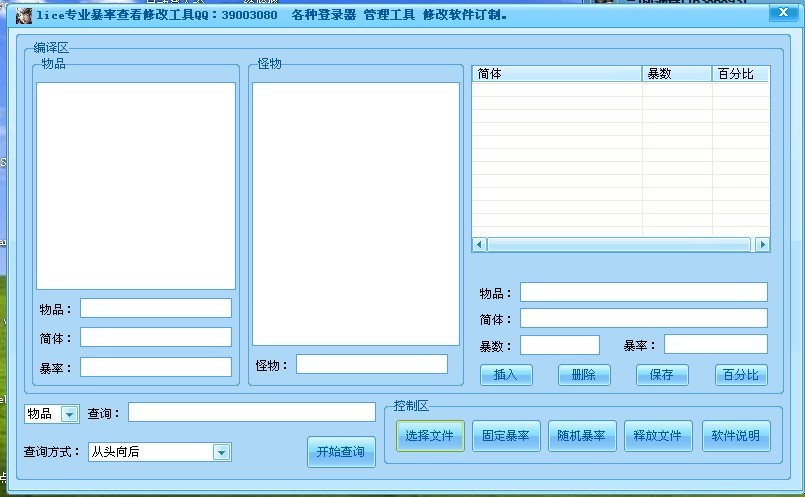Click the app icon in the title bar
This screenshot has width=805, height=497.
(x=24, y=15)
